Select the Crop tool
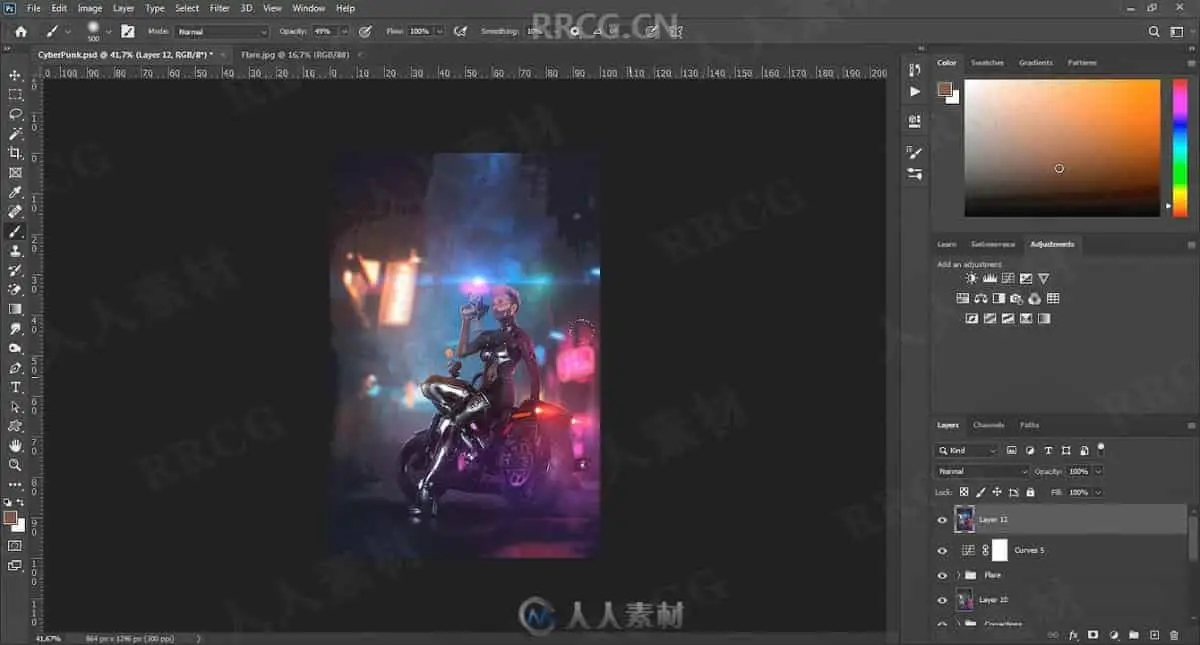 click(x=15, y=153)
